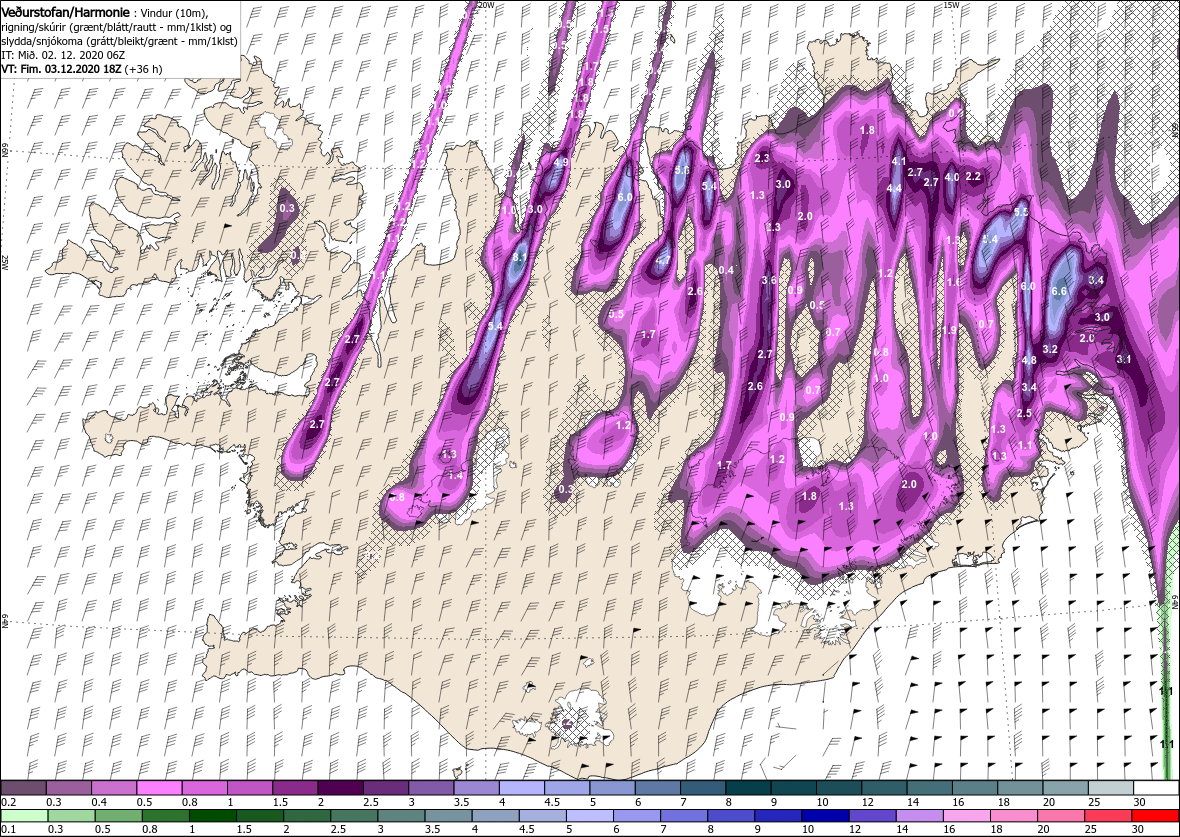Select upper legend bright pink swatch above 0.5
Screen dimensions: 1180x837
tap(159, 788)
